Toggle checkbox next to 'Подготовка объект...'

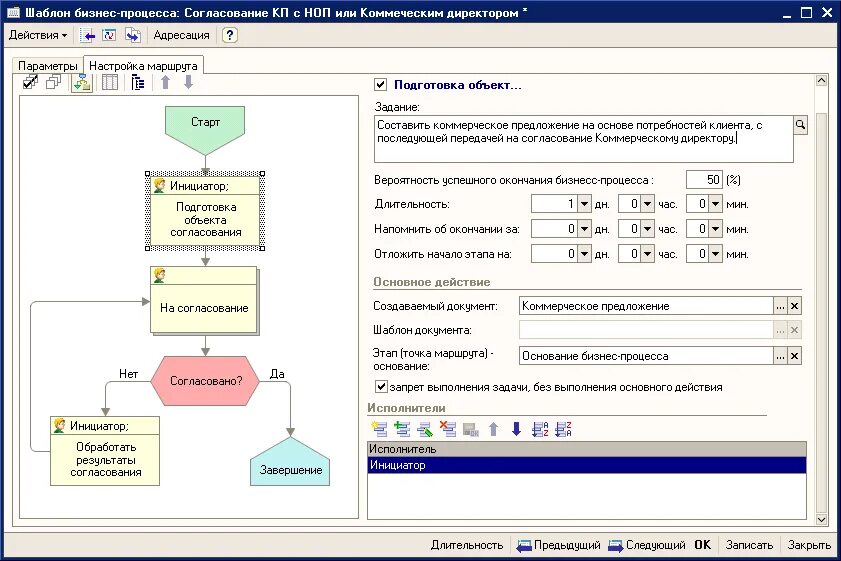(x=380, y=84)
